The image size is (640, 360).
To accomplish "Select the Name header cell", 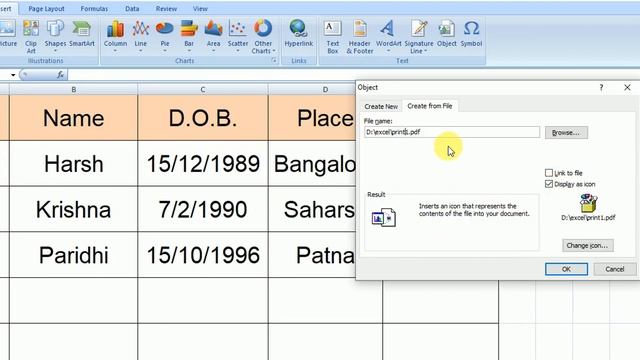I will point(73,118).
